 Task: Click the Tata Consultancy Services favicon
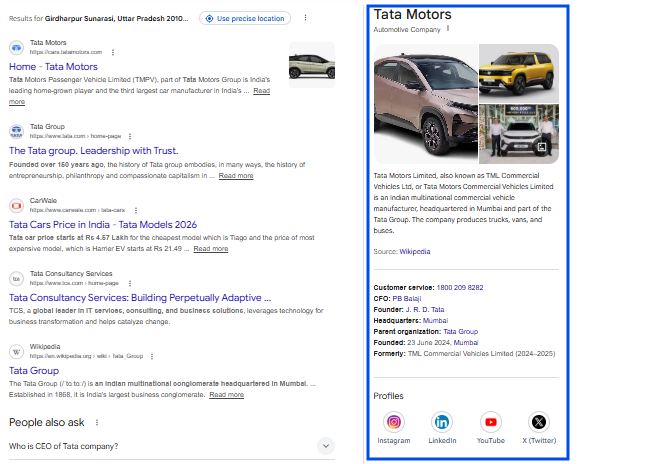[17, 278]
